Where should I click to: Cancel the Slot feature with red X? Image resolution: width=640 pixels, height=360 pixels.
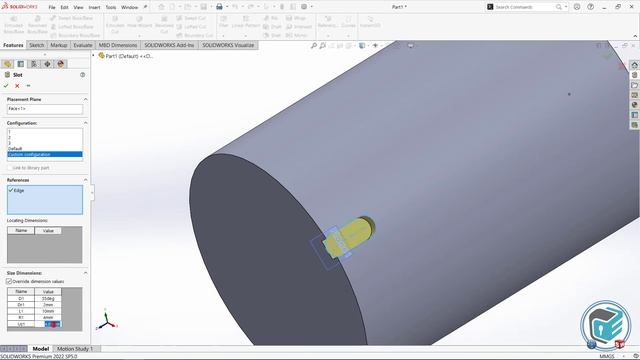pos(17,86)
